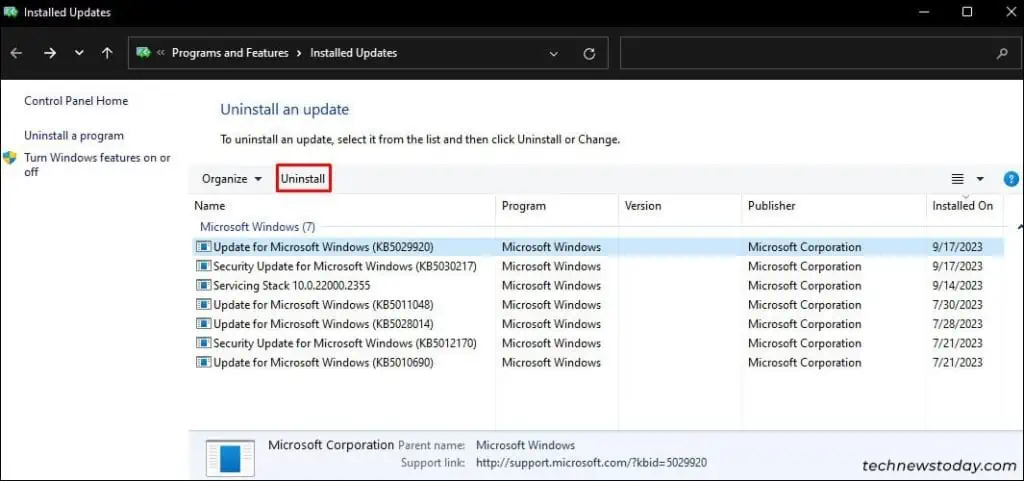Screen dimensions: 1024x481
Task: Open Control Panel Home
Action: click(x=76, y=101)
